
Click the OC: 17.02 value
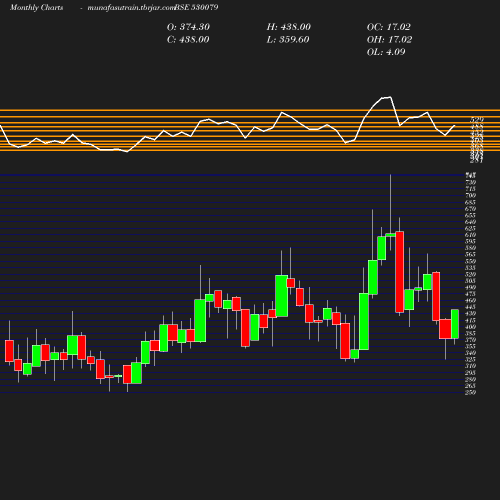click(389, 27)
